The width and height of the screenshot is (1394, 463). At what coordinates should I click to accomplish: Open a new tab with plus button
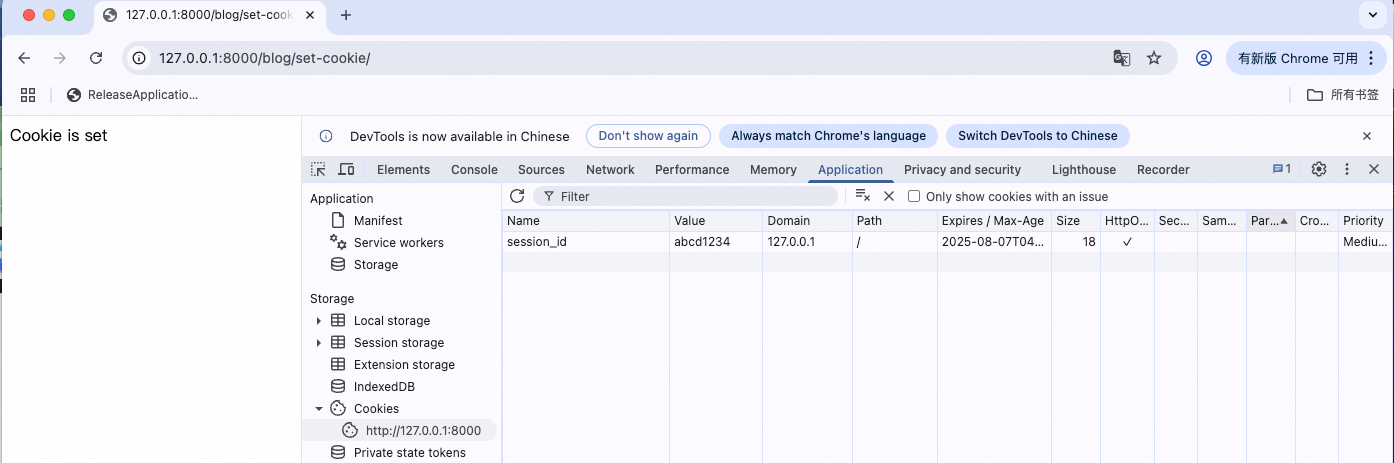[346, 15]
